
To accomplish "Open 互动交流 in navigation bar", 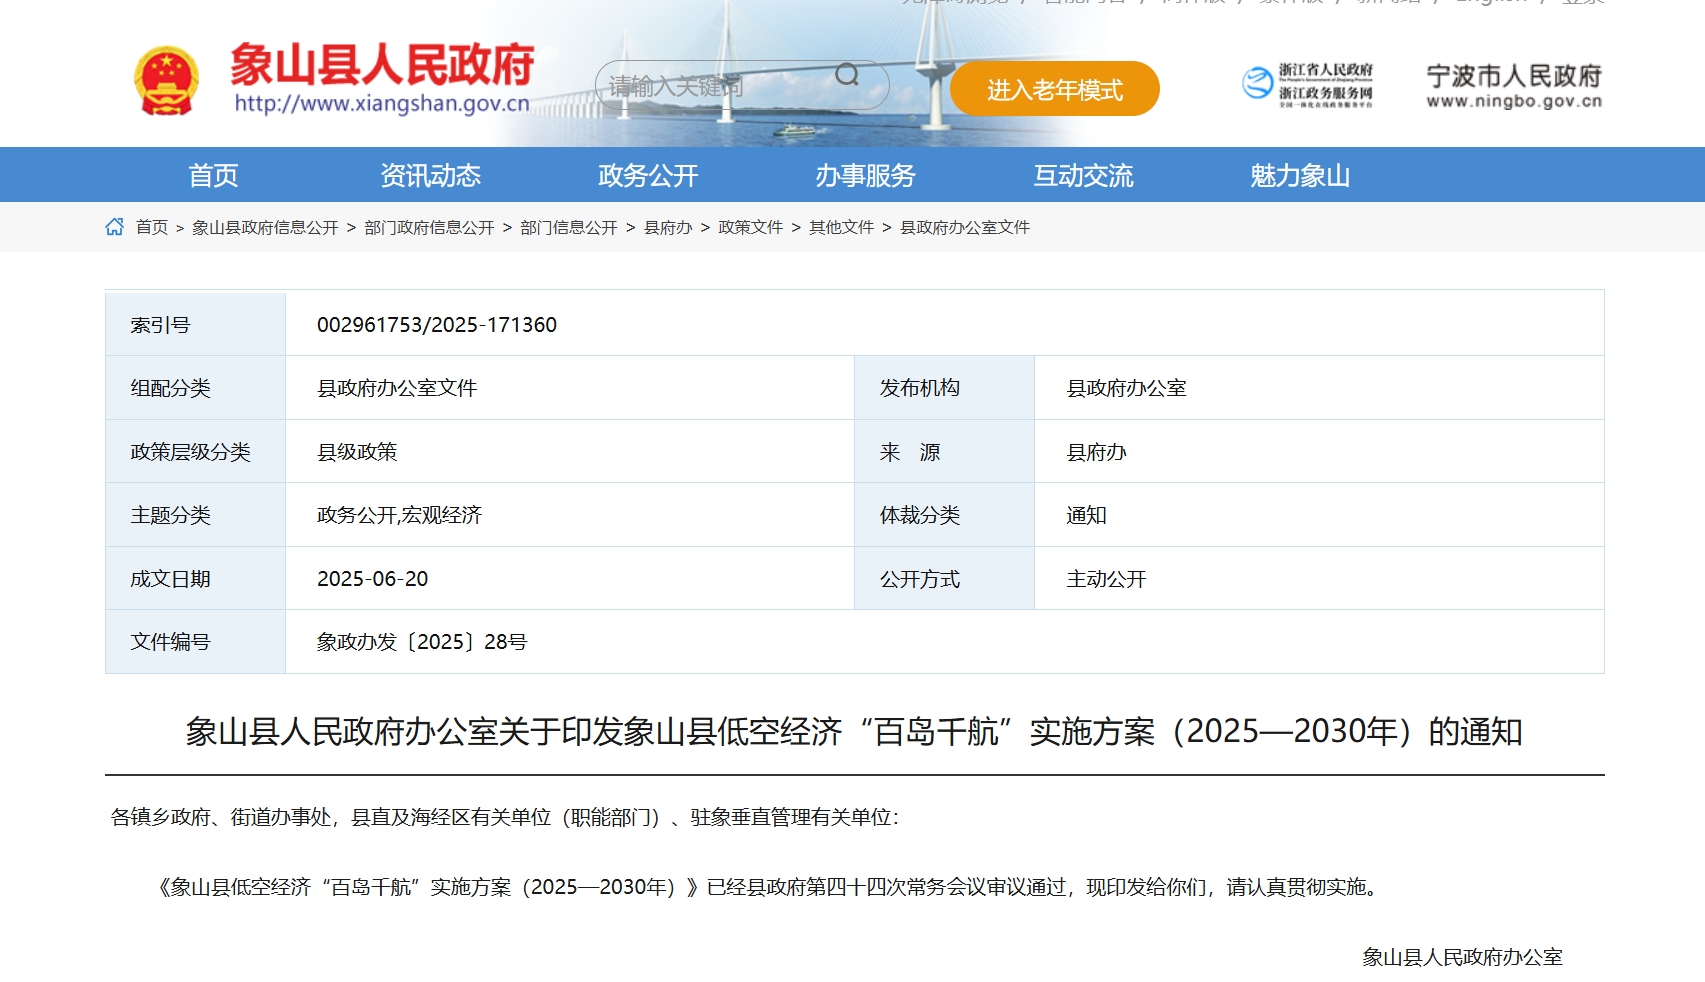I will (x=1083, y=176).
